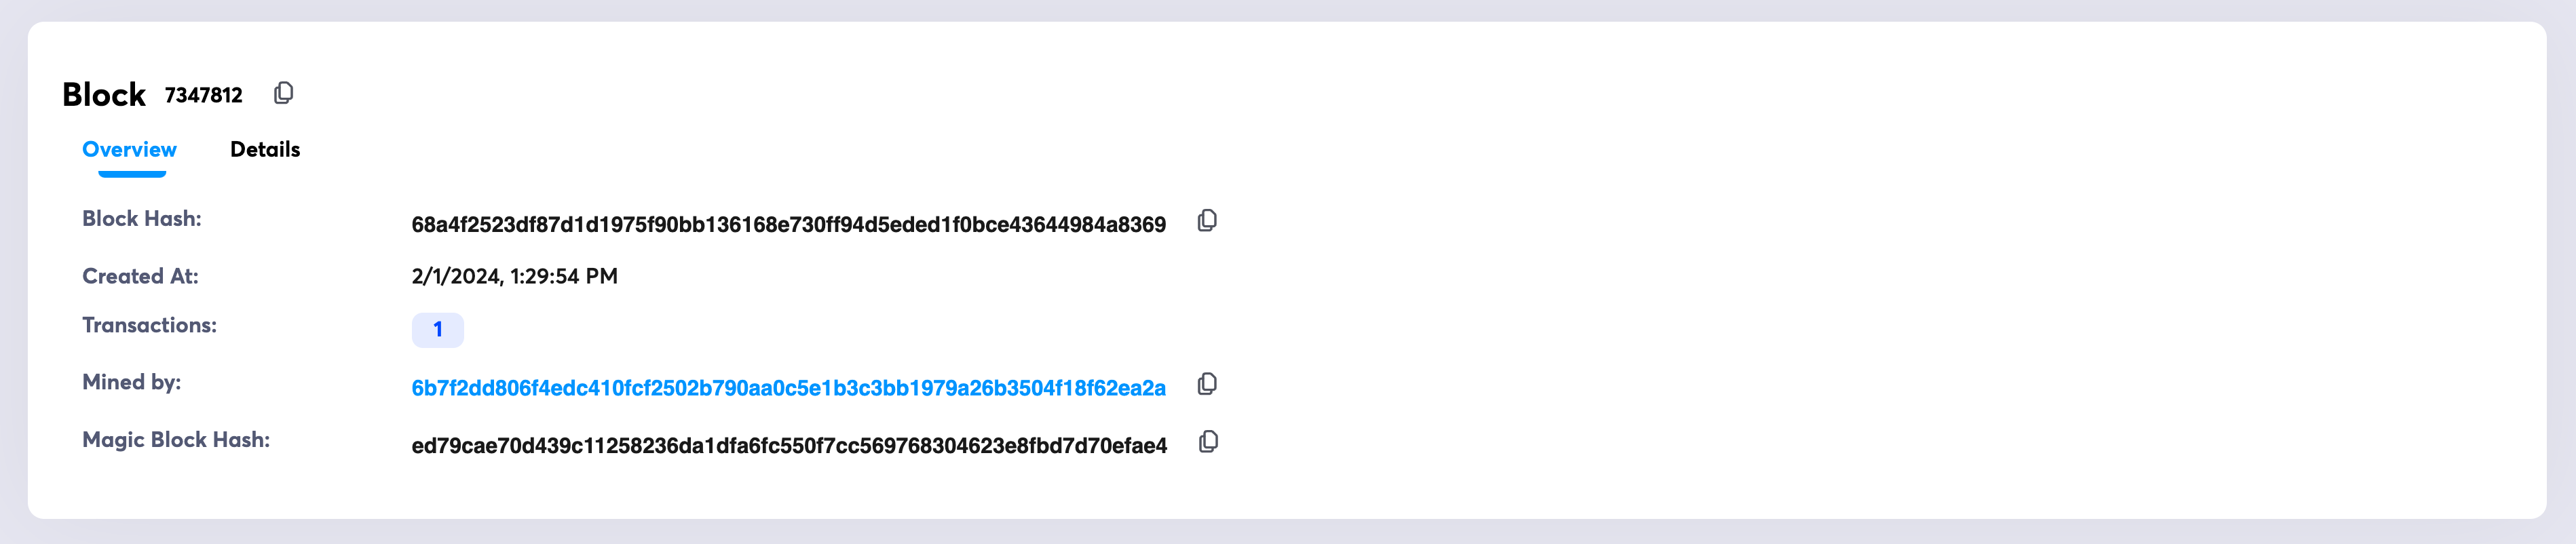The image size is (2576, 544).
Task: Click the Created At timestamp value
Action: [x=514, y=277]
